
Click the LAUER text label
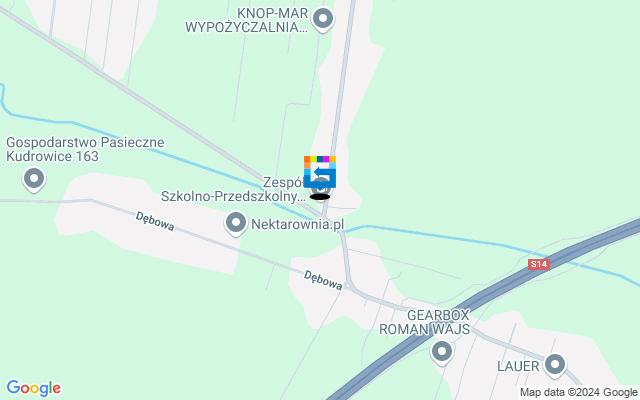(518, 367)
